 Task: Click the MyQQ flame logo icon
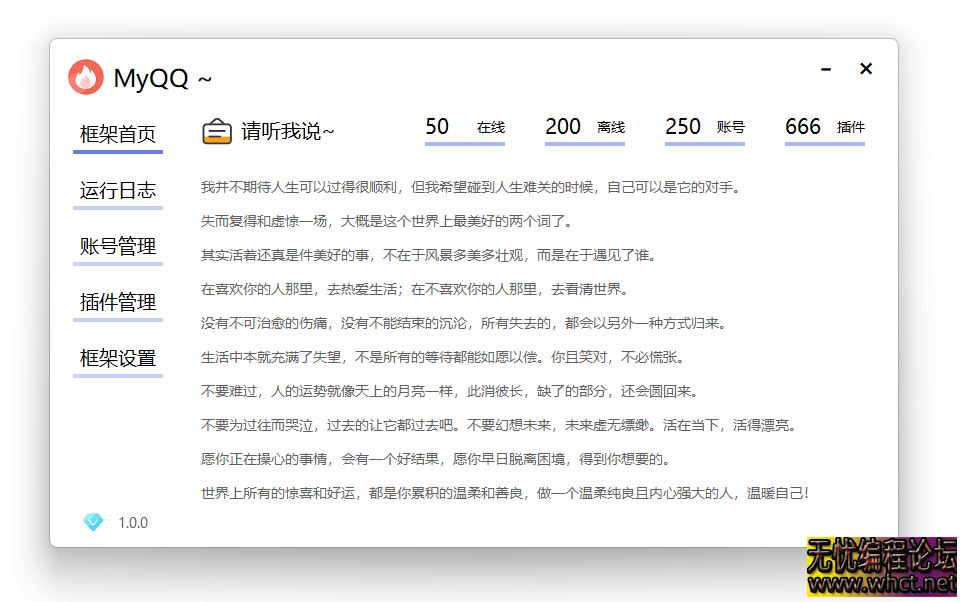pos(86,76)
